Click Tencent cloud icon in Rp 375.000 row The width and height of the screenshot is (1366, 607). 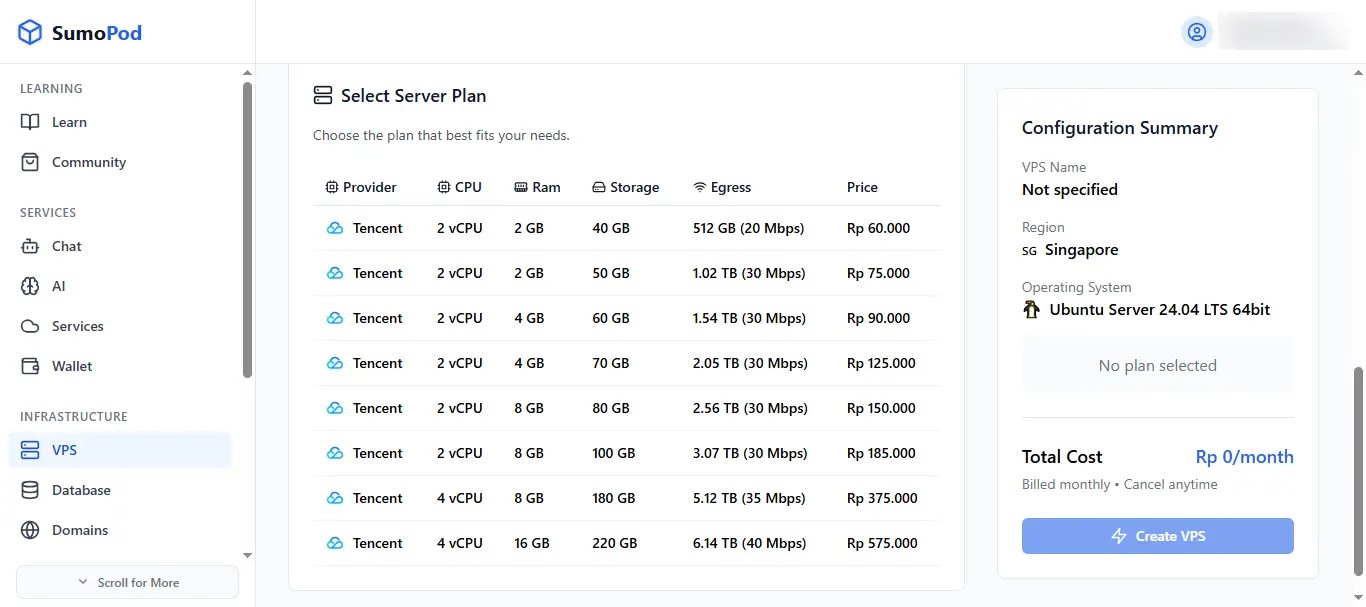[335, 498]
